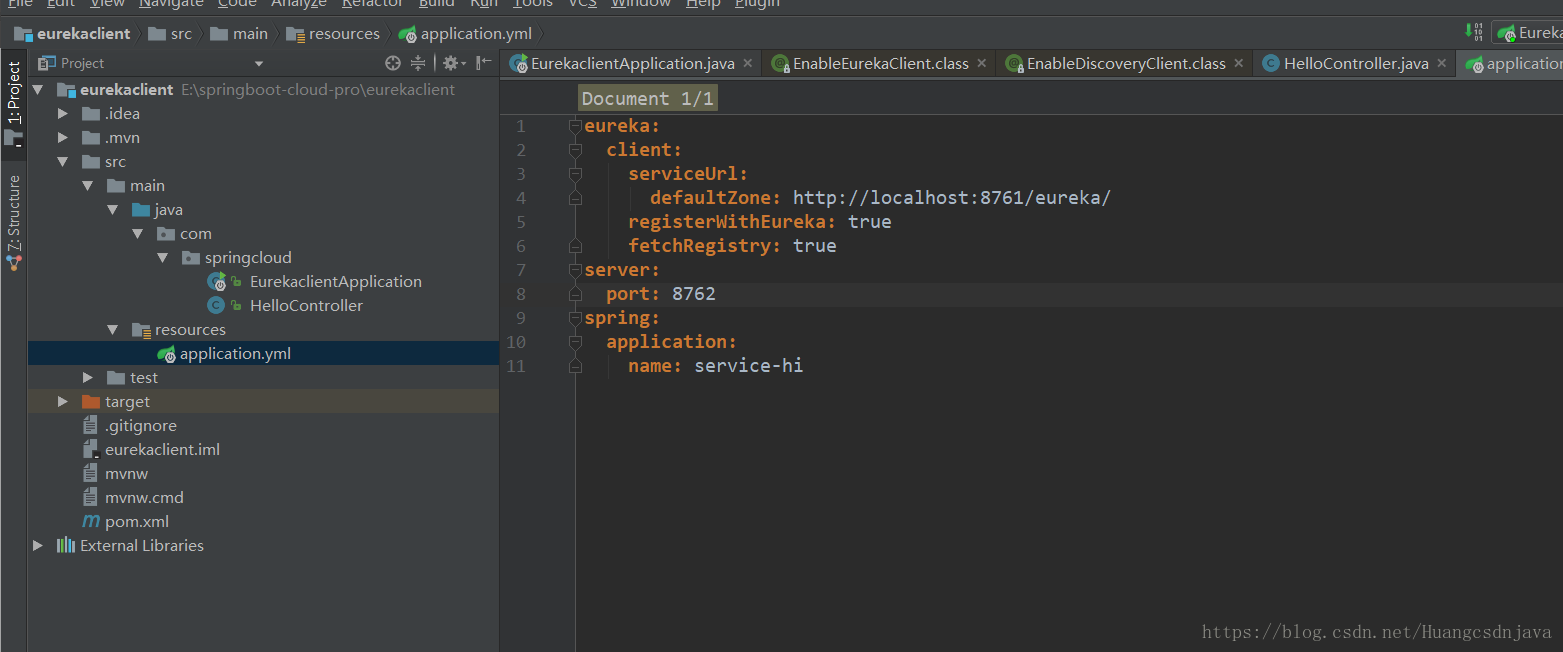Toggle code fold marker at eureka line
The image size is (1563, 652).
(575, 126)
